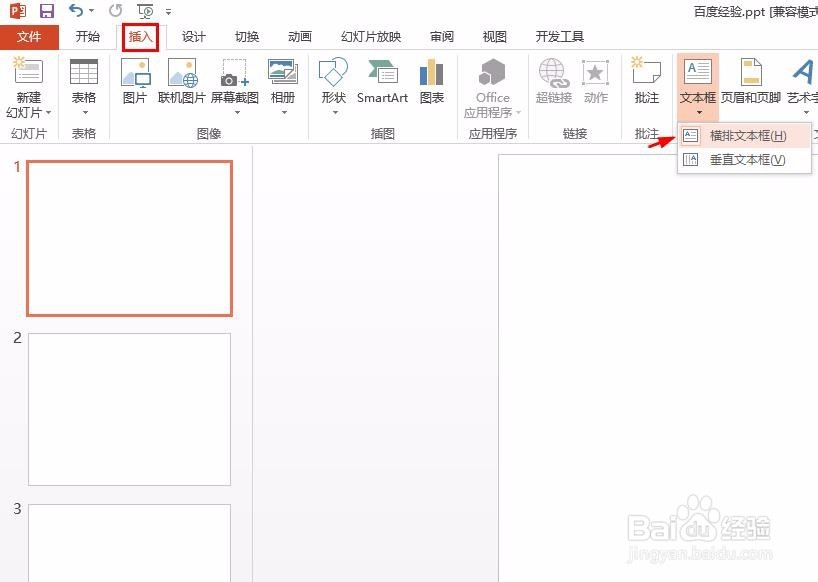
Task: Open the 动画 (Animations) tab
Action: pyautogui.click(x=300, y=37)
